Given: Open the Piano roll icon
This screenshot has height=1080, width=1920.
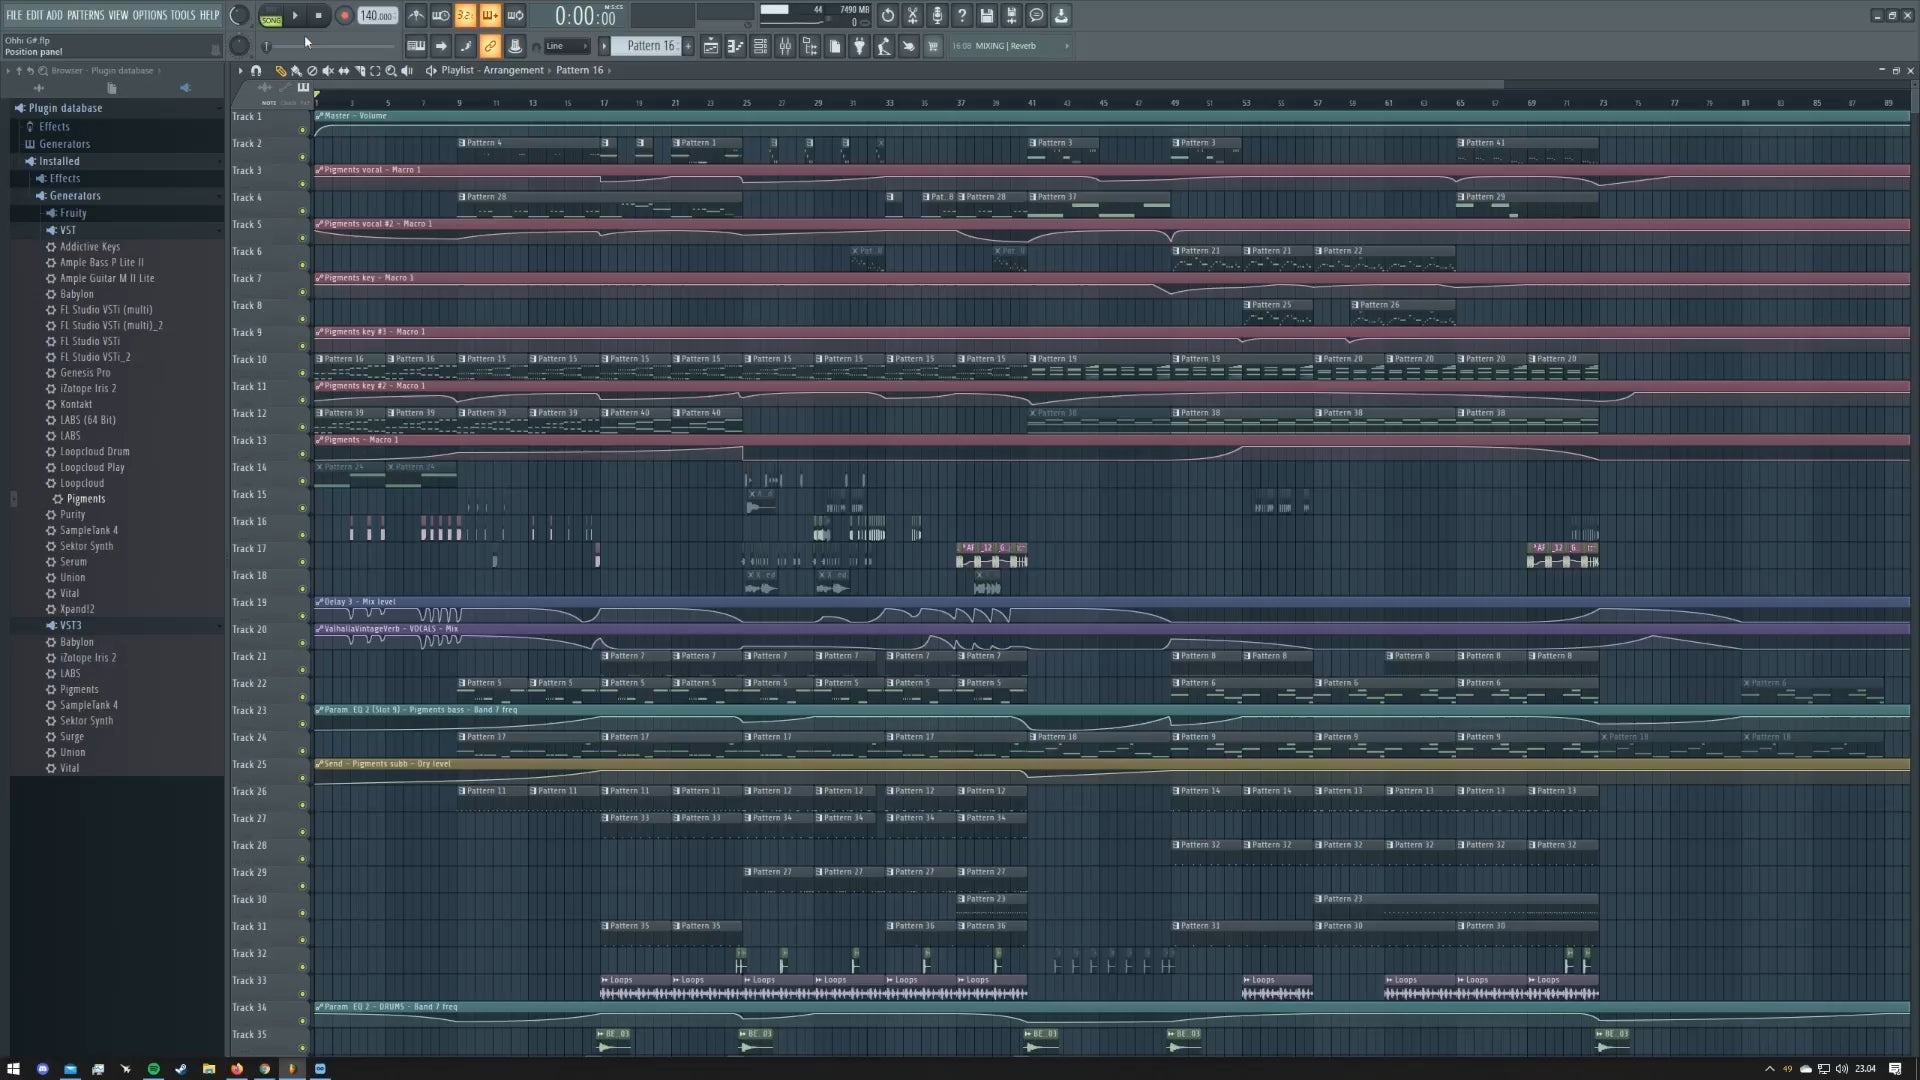Looking at the screenshot, I should 735,46.
